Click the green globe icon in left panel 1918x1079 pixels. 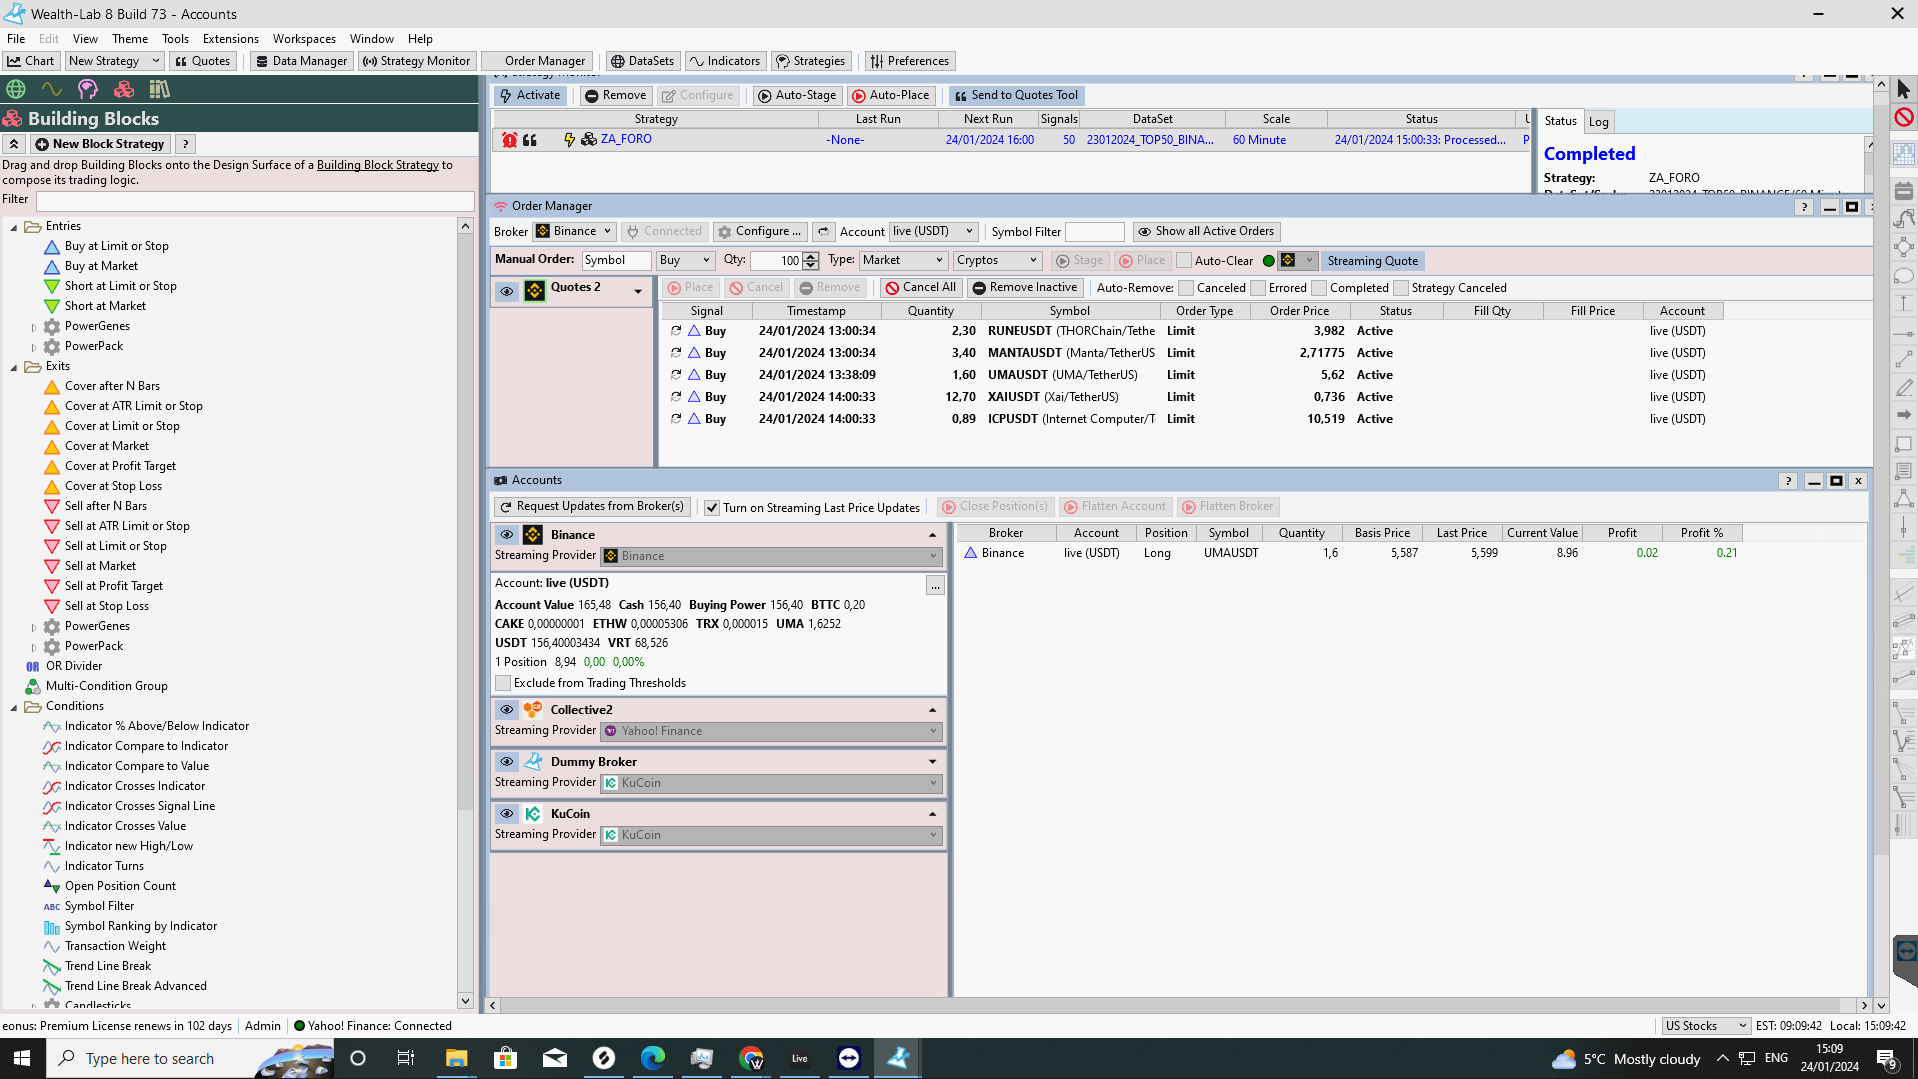16,89
